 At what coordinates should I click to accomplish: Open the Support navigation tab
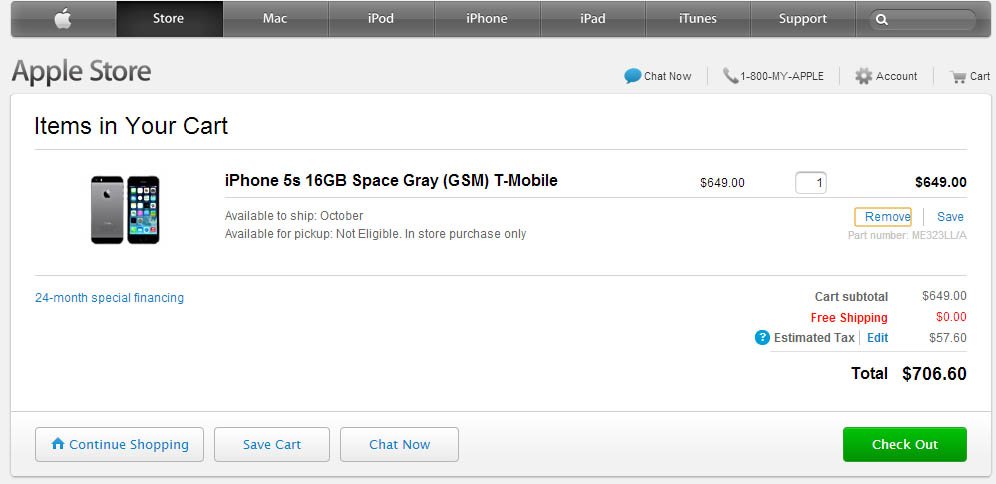(x=803, y=19)
